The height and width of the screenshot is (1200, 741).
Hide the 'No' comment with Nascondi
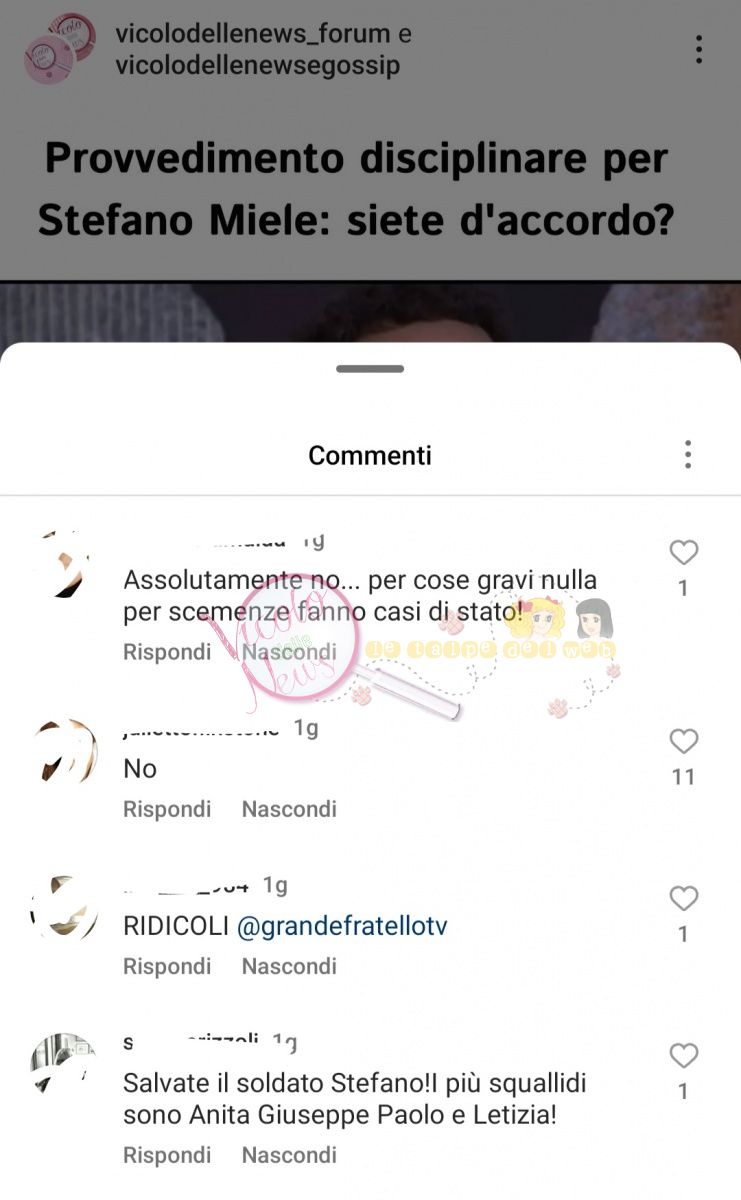point(289,809)
